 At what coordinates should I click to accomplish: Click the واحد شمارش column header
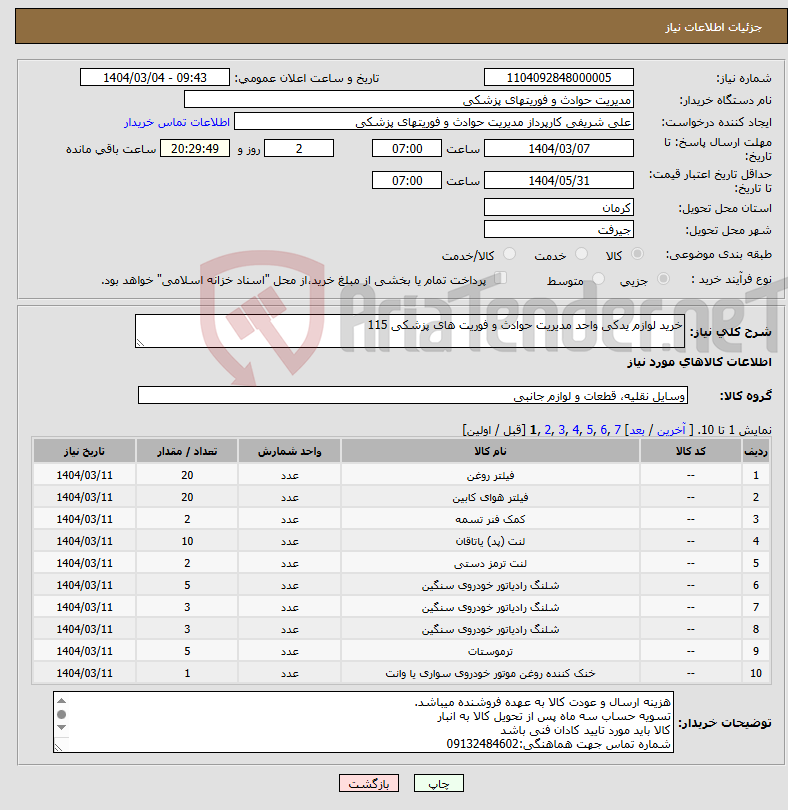[x=289, y=451]
